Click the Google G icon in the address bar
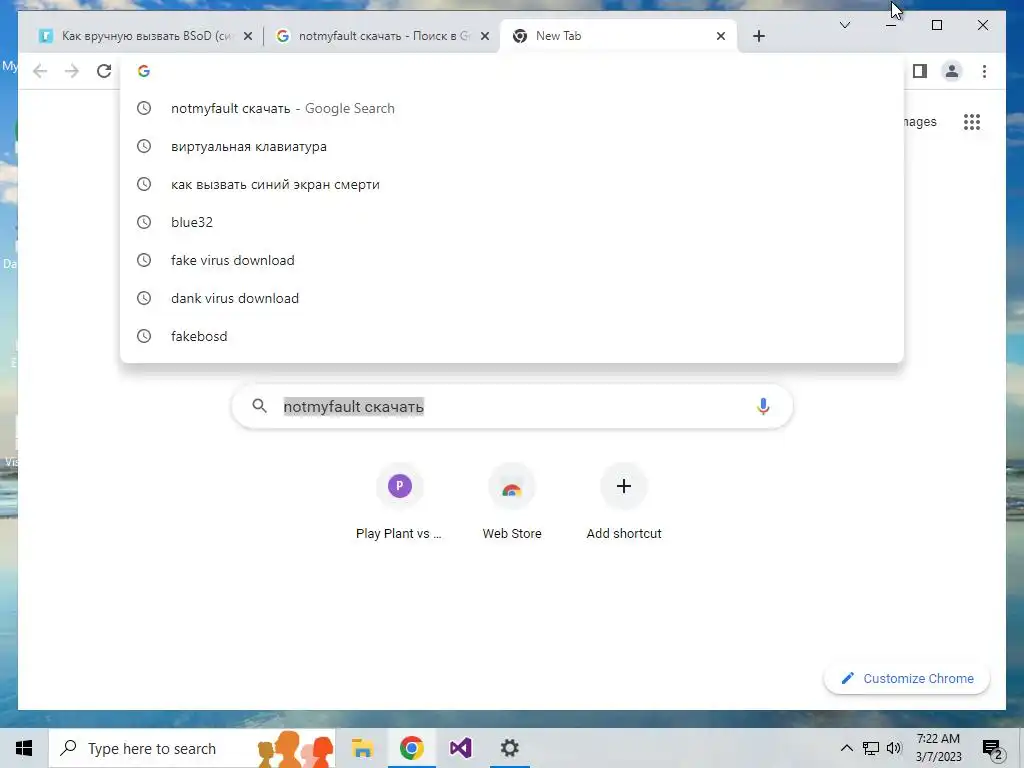The width and height of the screenshot is (1024, 768). (144, 71)
